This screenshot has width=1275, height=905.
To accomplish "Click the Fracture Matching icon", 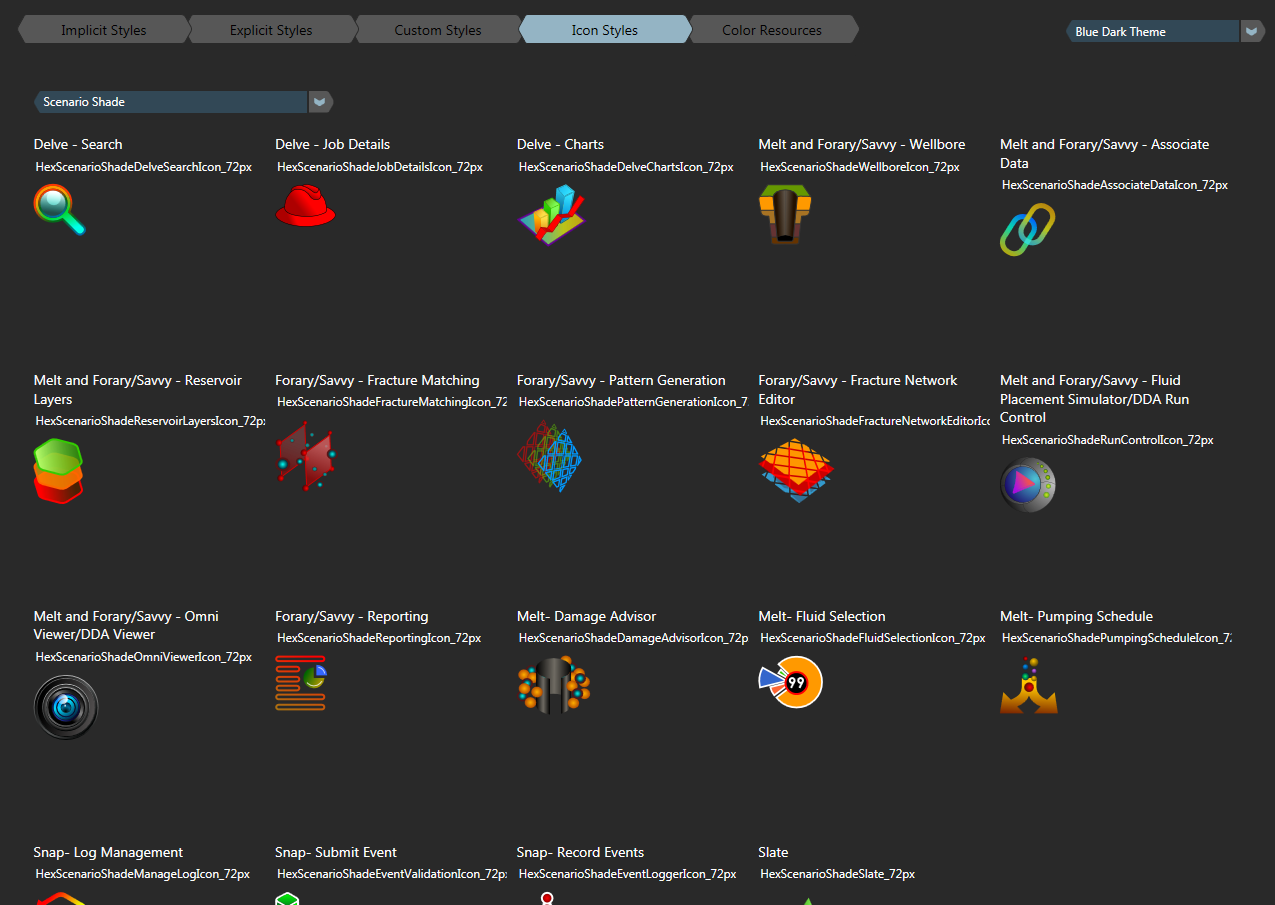I will (306, 456).
